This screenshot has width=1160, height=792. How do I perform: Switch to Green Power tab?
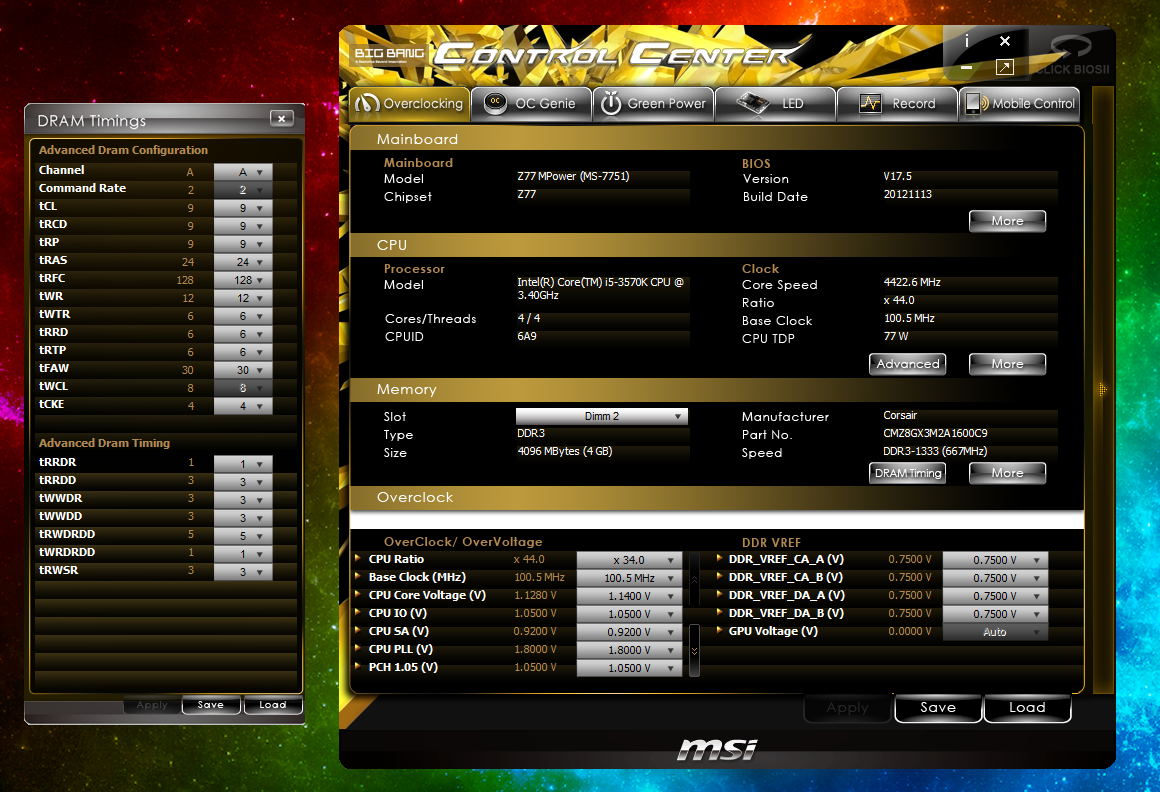[x=653, y=104]
